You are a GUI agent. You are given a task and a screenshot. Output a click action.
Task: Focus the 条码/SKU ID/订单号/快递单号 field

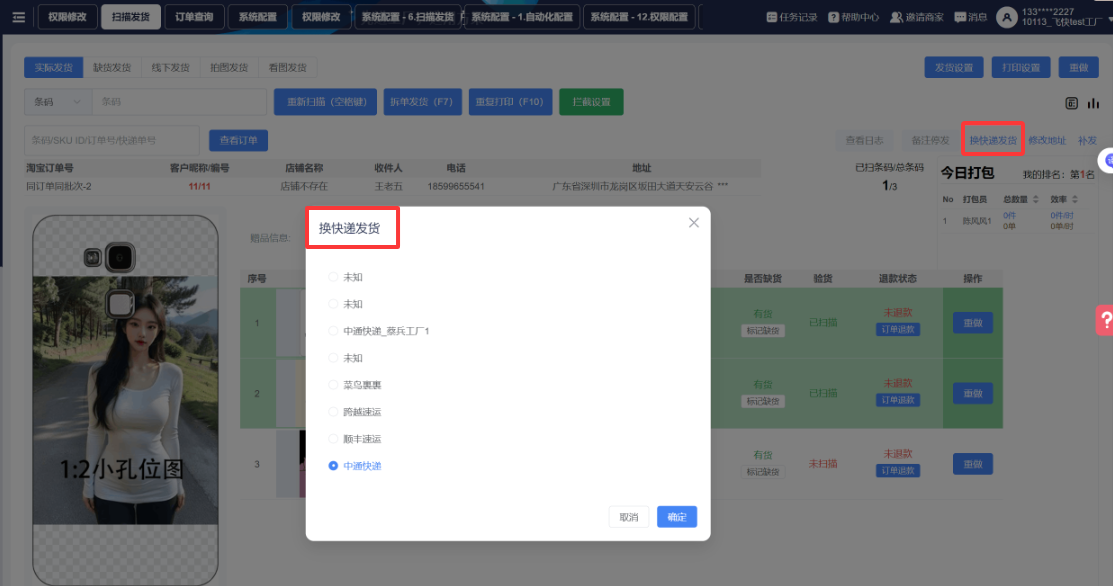[x=111, y=140]
